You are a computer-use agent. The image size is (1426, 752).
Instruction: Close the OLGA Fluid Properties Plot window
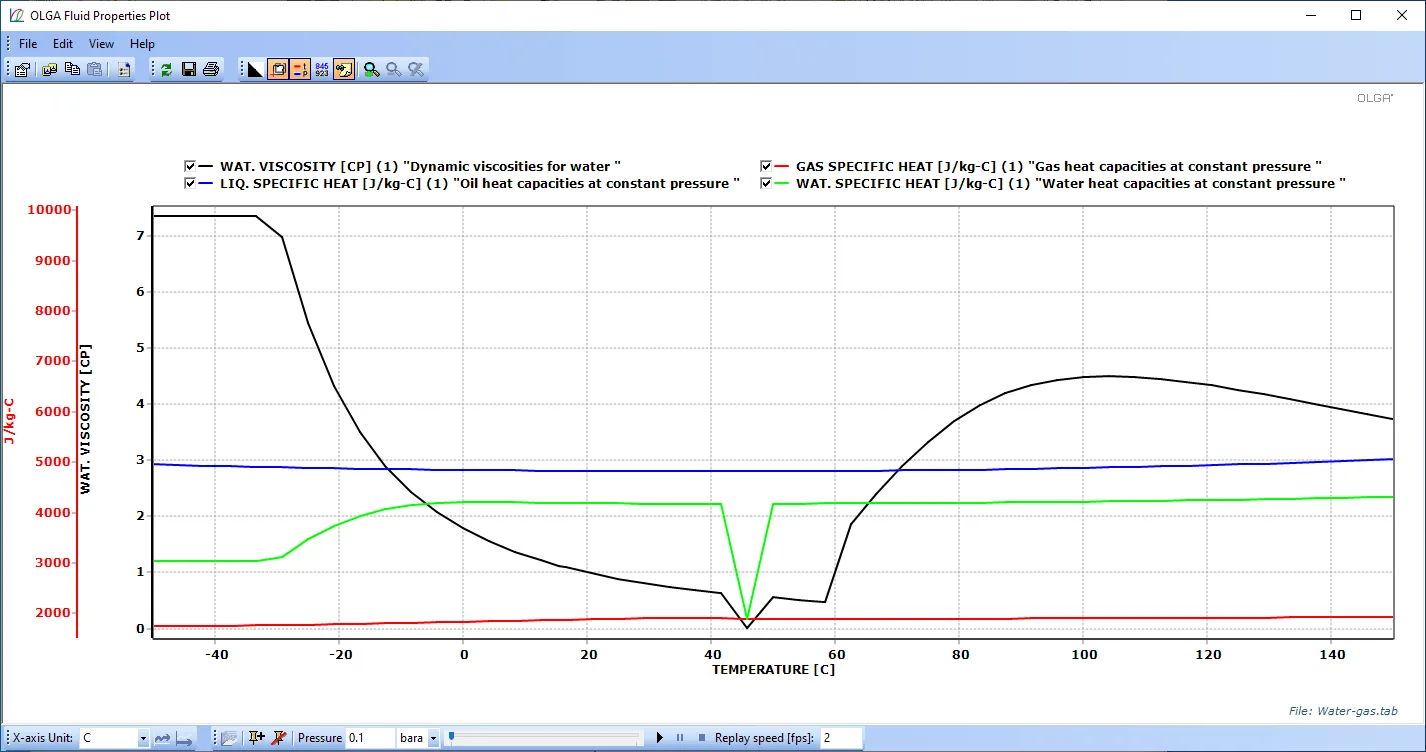pyautogui.click(x=1402, y=15)
